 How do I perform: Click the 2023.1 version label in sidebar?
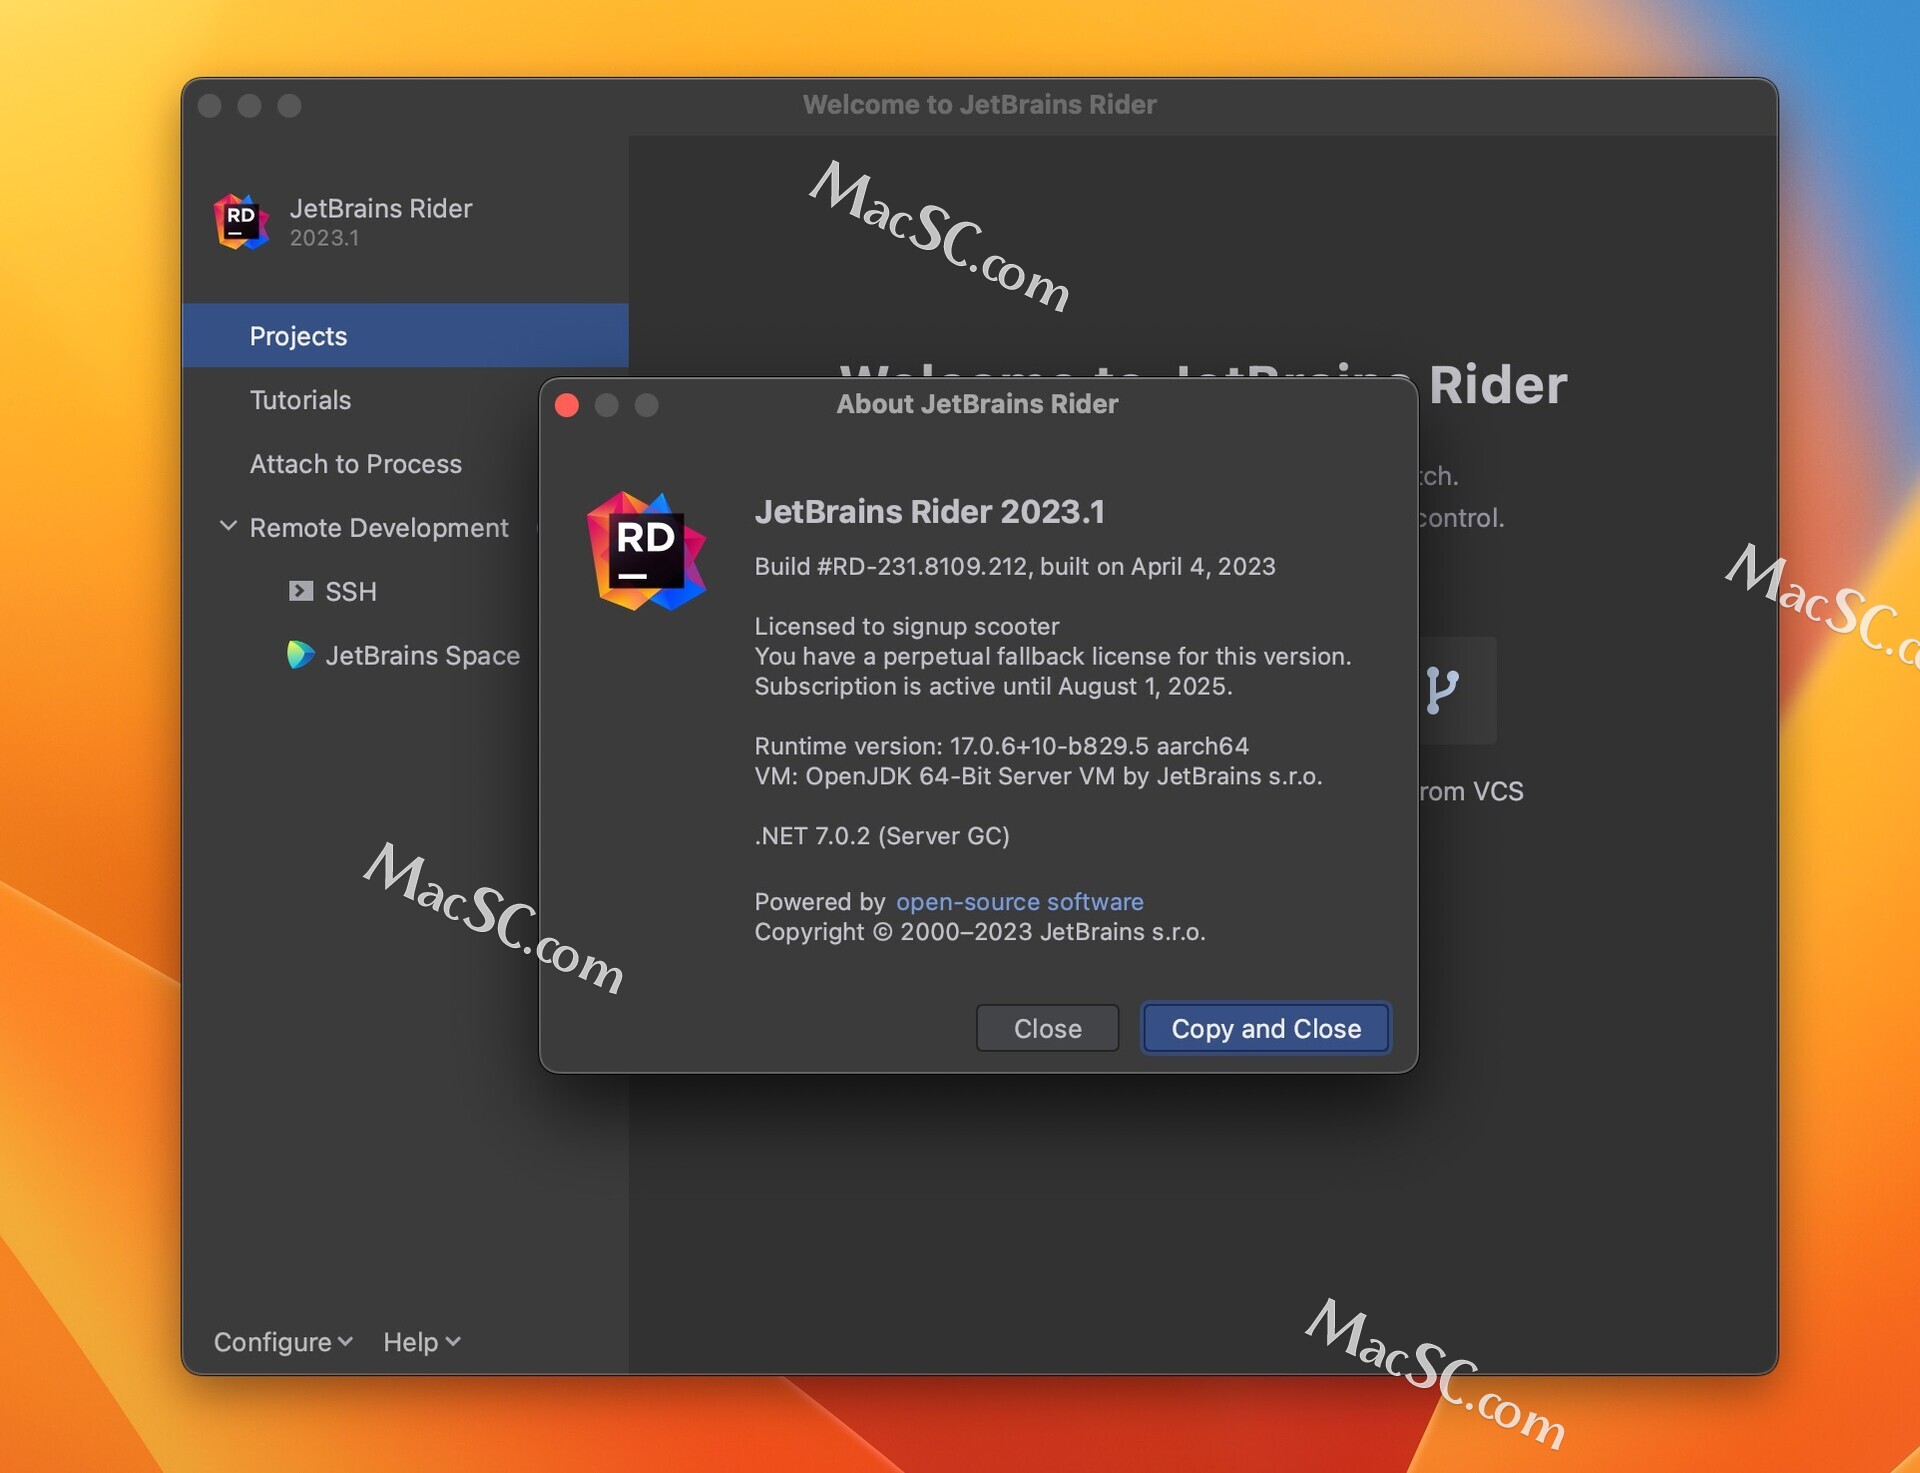(324, 238)
